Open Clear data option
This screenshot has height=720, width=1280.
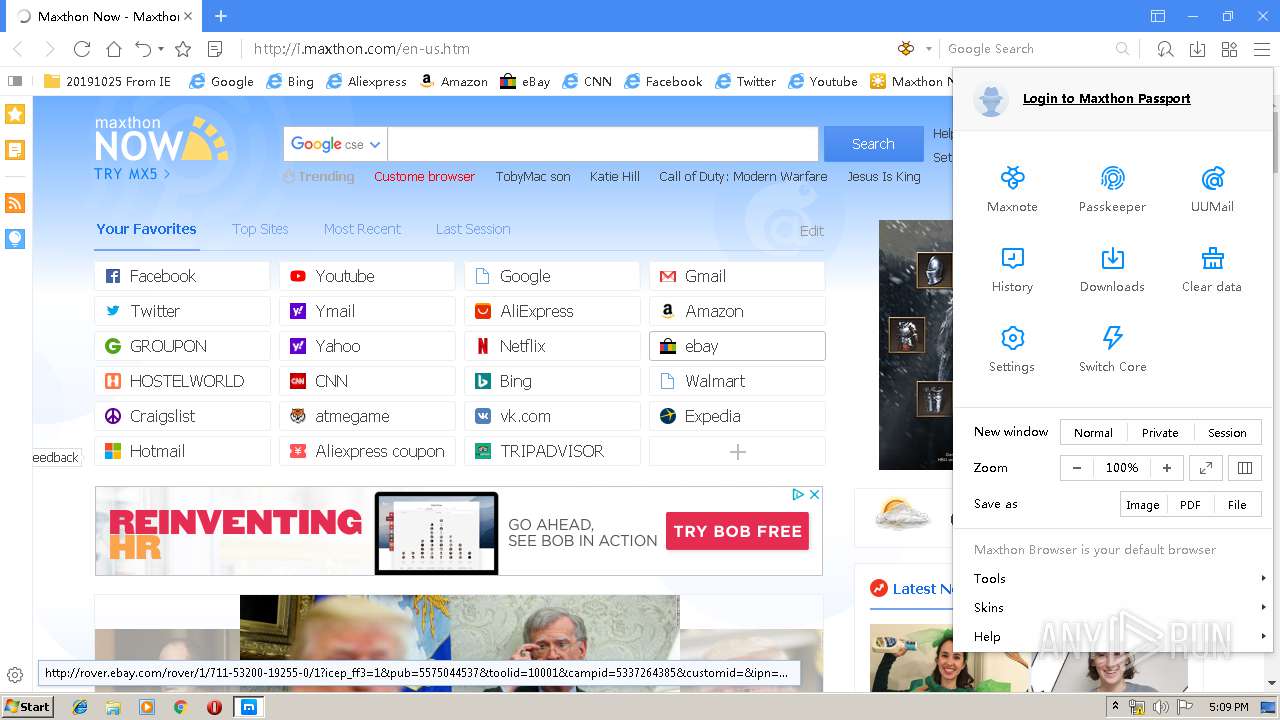(1212, 269)
